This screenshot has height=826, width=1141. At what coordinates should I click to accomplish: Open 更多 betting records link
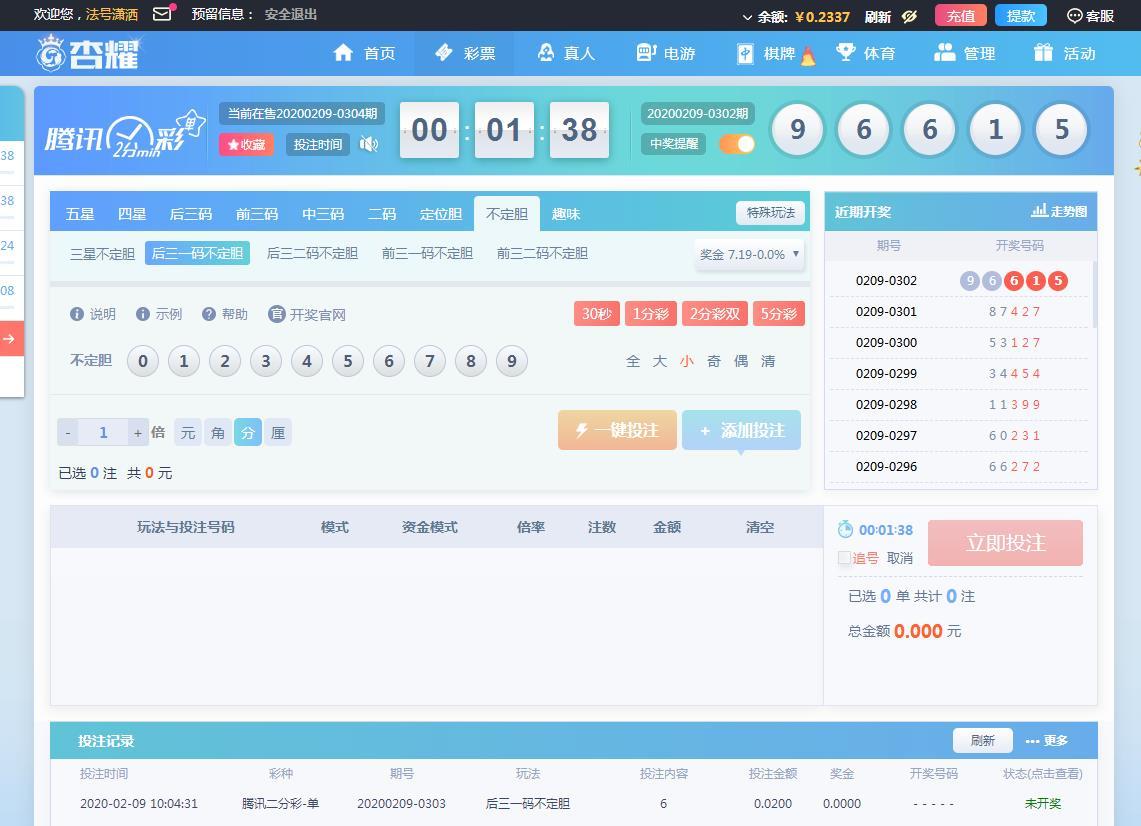coord(1046,740)
